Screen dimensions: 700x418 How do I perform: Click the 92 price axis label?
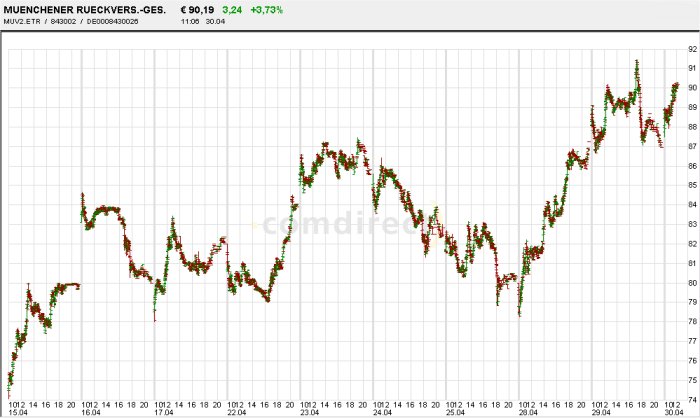[x=692, y=49]
